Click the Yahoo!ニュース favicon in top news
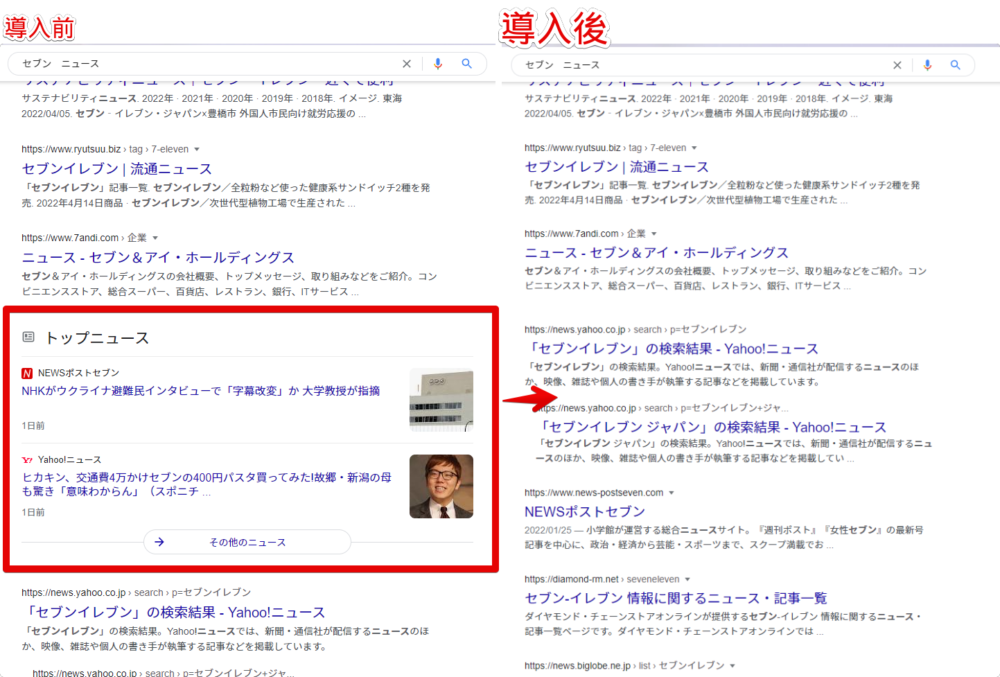The height and width of the screenshot is (677, 1000). point(27,459)
